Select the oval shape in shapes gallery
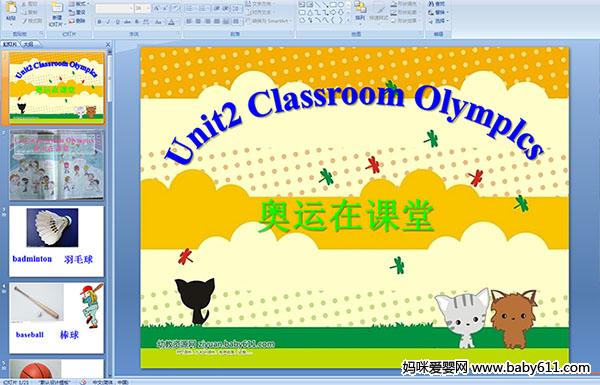The height and width of the screenshot is (385, 600). tap(341, 4)
